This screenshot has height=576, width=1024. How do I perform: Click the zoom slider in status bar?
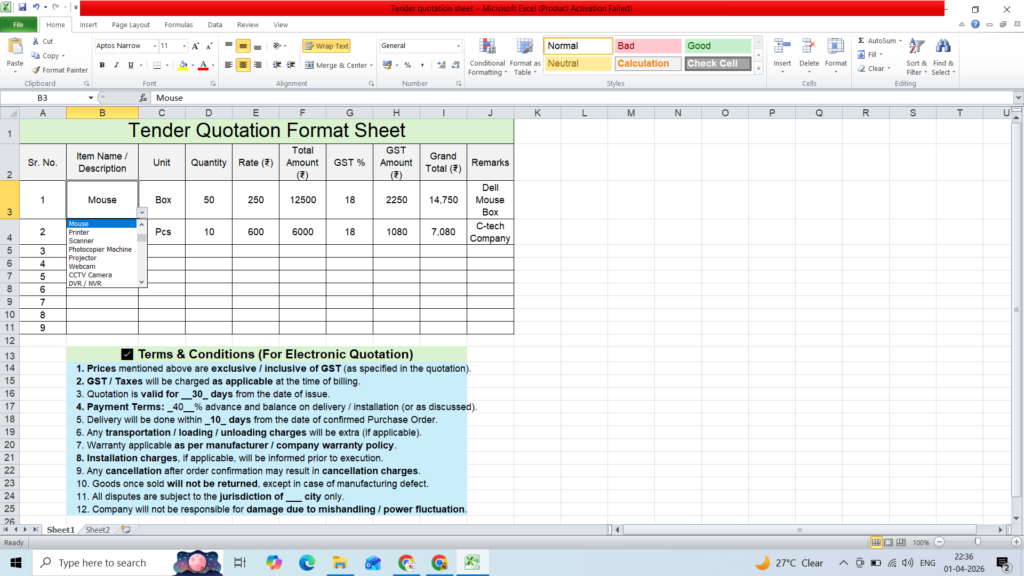pyautogui.click(x=978, y=542)
